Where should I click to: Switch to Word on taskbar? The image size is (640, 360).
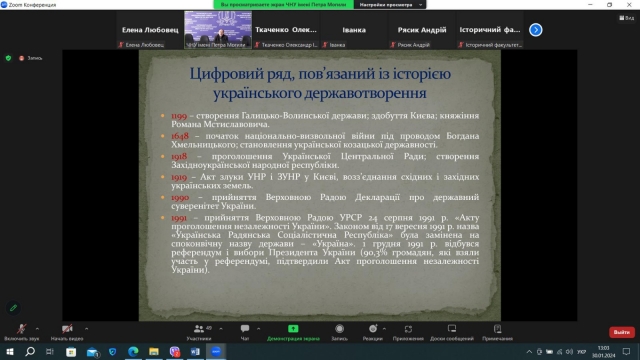195,351
